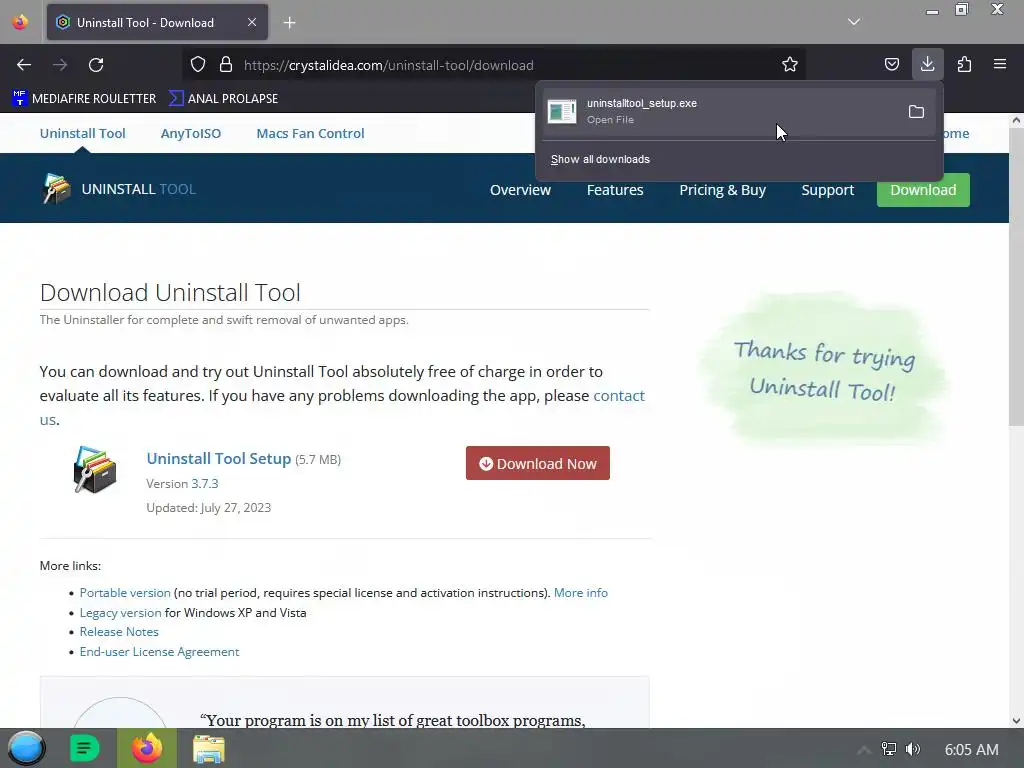
Task: Open the Portable version link
Action: [x=125, y=593]
